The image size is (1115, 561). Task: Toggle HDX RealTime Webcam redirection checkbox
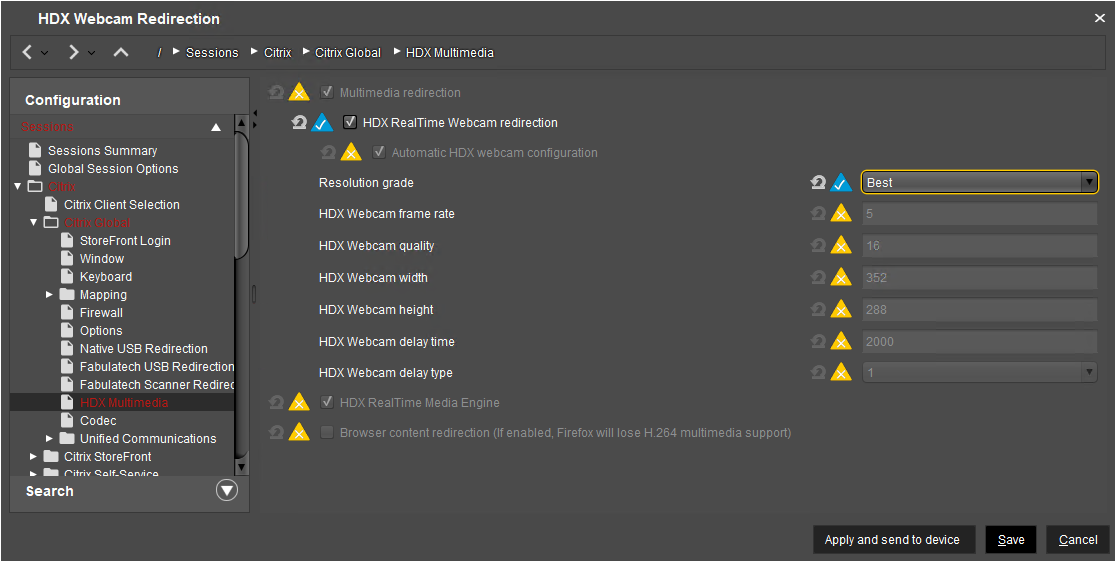point(350,122)
